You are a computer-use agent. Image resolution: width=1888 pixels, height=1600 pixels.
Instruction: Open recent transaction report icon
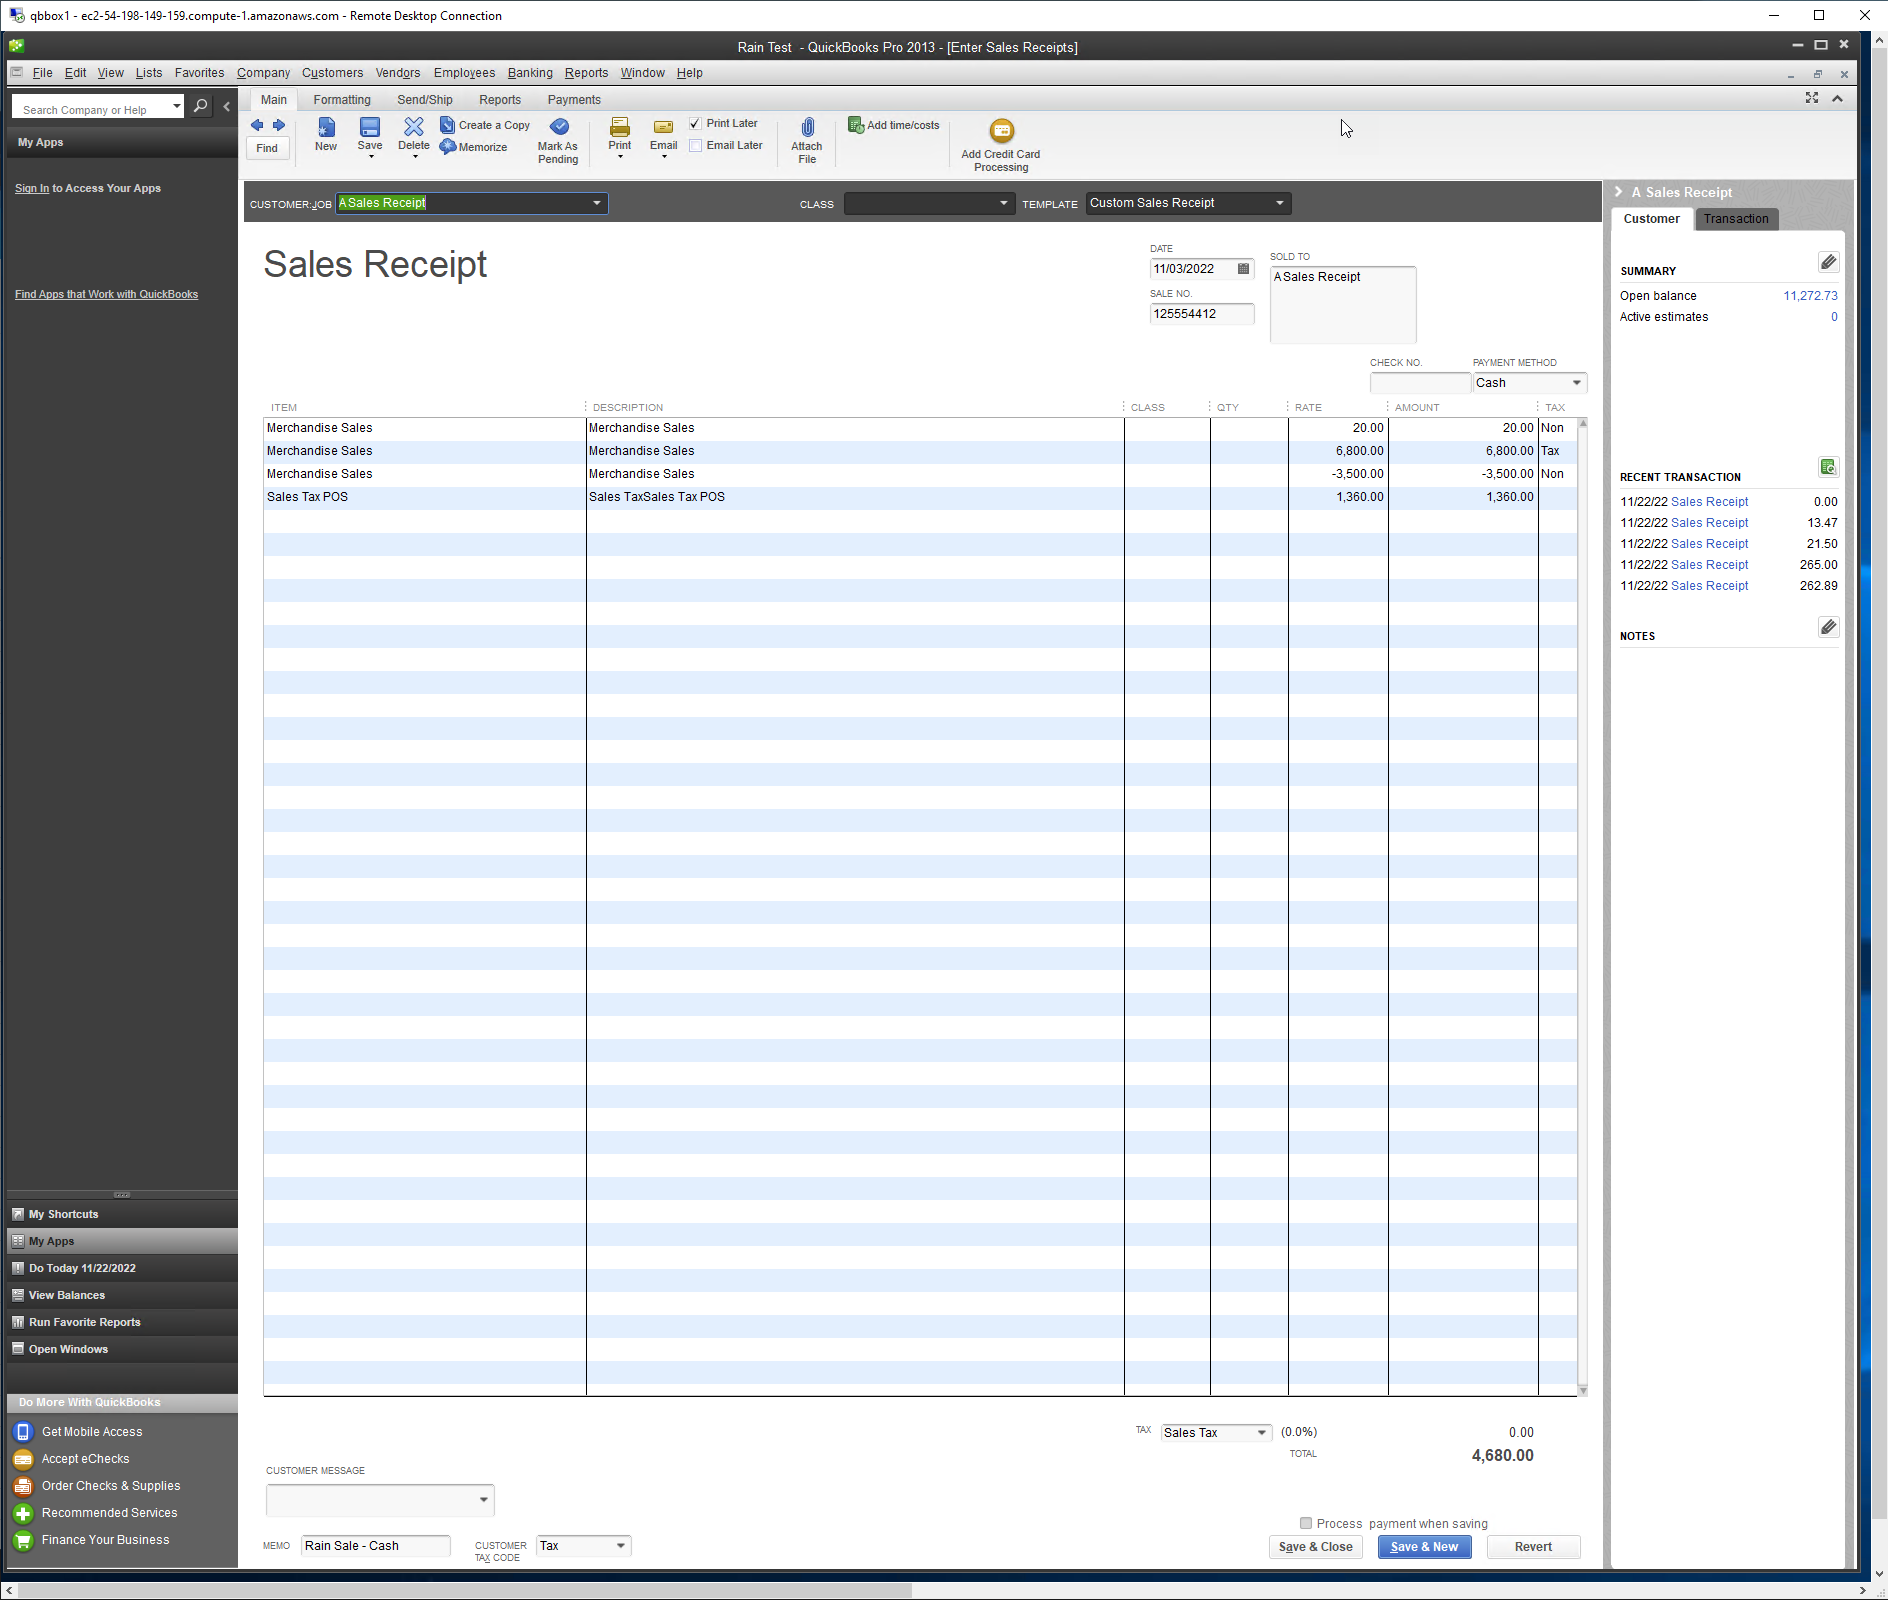(x=1828, y=467)
